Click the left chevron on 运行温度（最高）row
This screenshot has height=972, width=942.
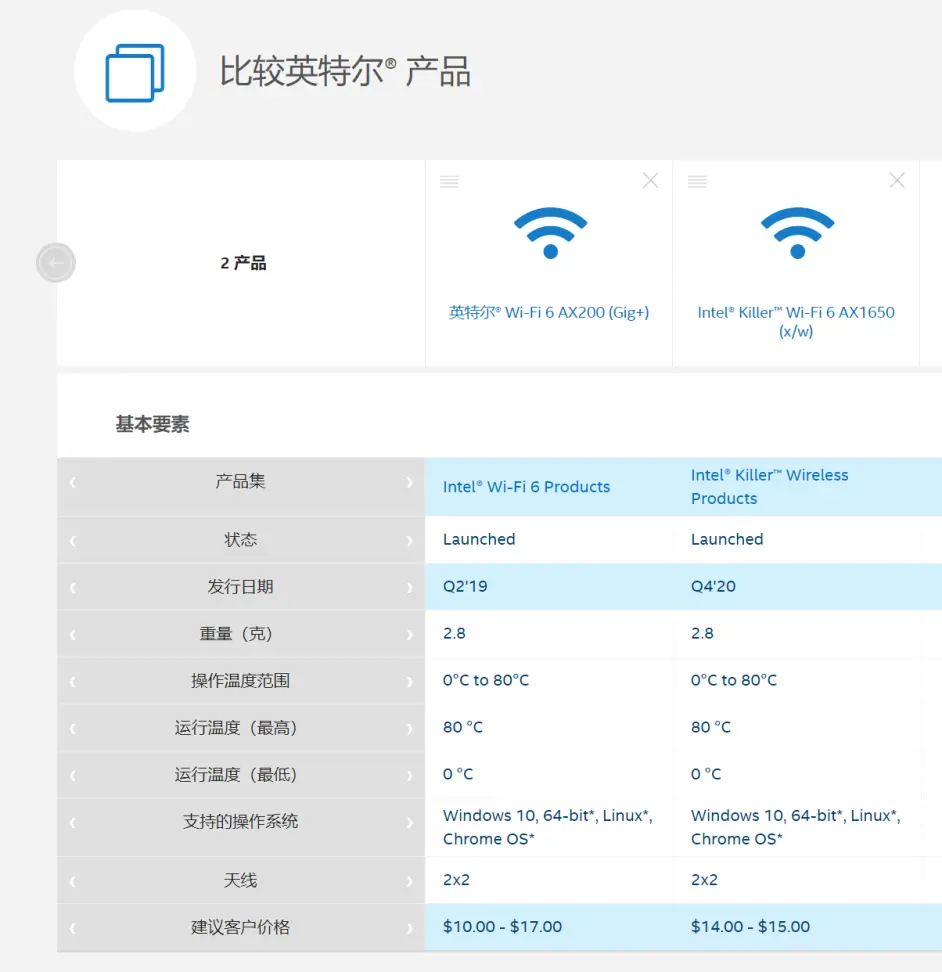coord(73,728)
